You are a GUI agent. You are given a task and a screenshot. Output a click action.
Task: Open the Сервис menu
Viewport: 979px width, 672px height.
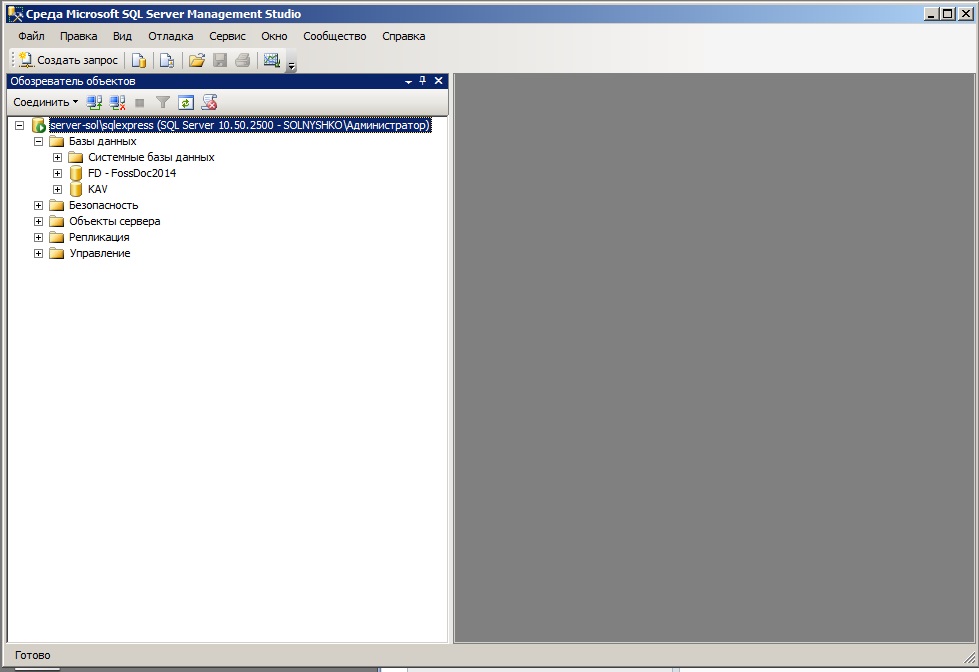point(227,36)
